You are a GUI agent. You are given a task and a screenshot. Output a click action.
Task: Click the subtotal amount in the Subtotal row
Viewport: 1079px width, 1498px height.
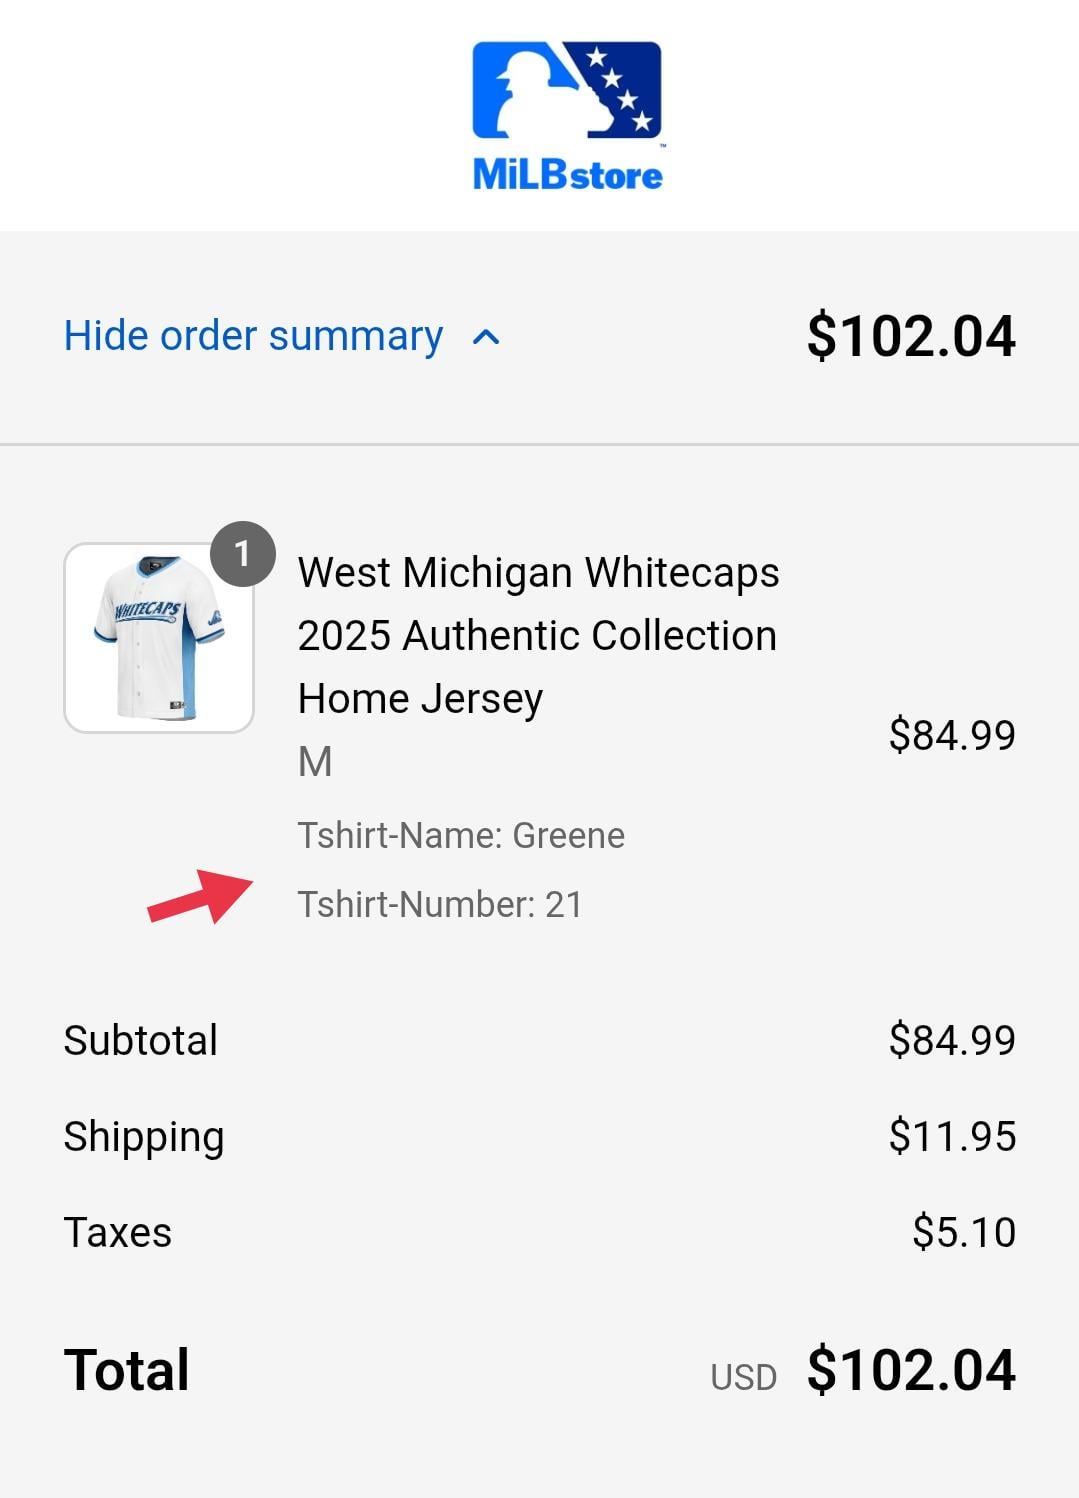951,1040
